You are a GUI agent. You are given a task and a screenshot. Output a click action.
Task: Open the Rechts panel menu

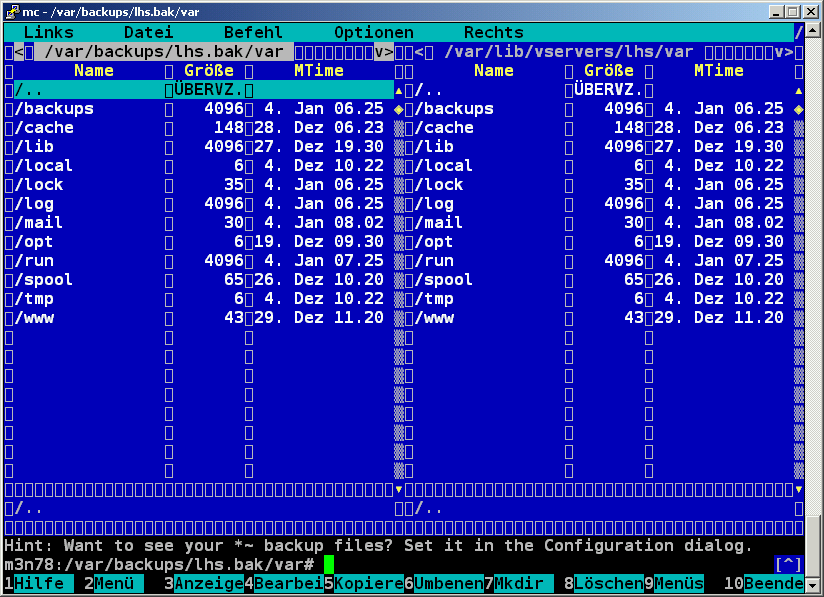(x=493, y=32)
